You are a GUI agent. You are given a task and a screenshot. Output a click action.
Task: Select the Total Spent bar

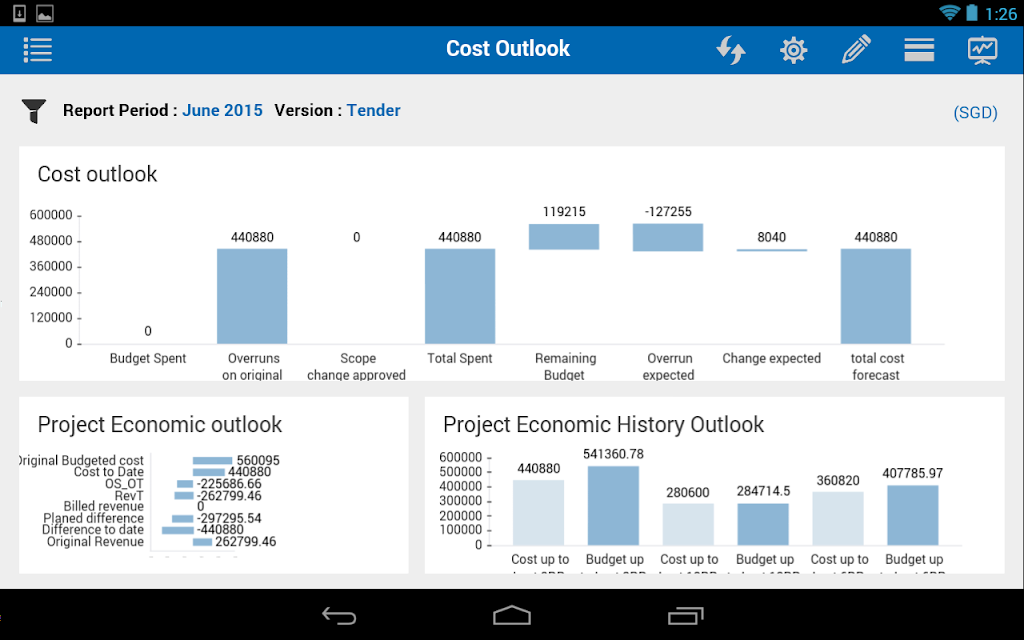(x=460, y=296)
